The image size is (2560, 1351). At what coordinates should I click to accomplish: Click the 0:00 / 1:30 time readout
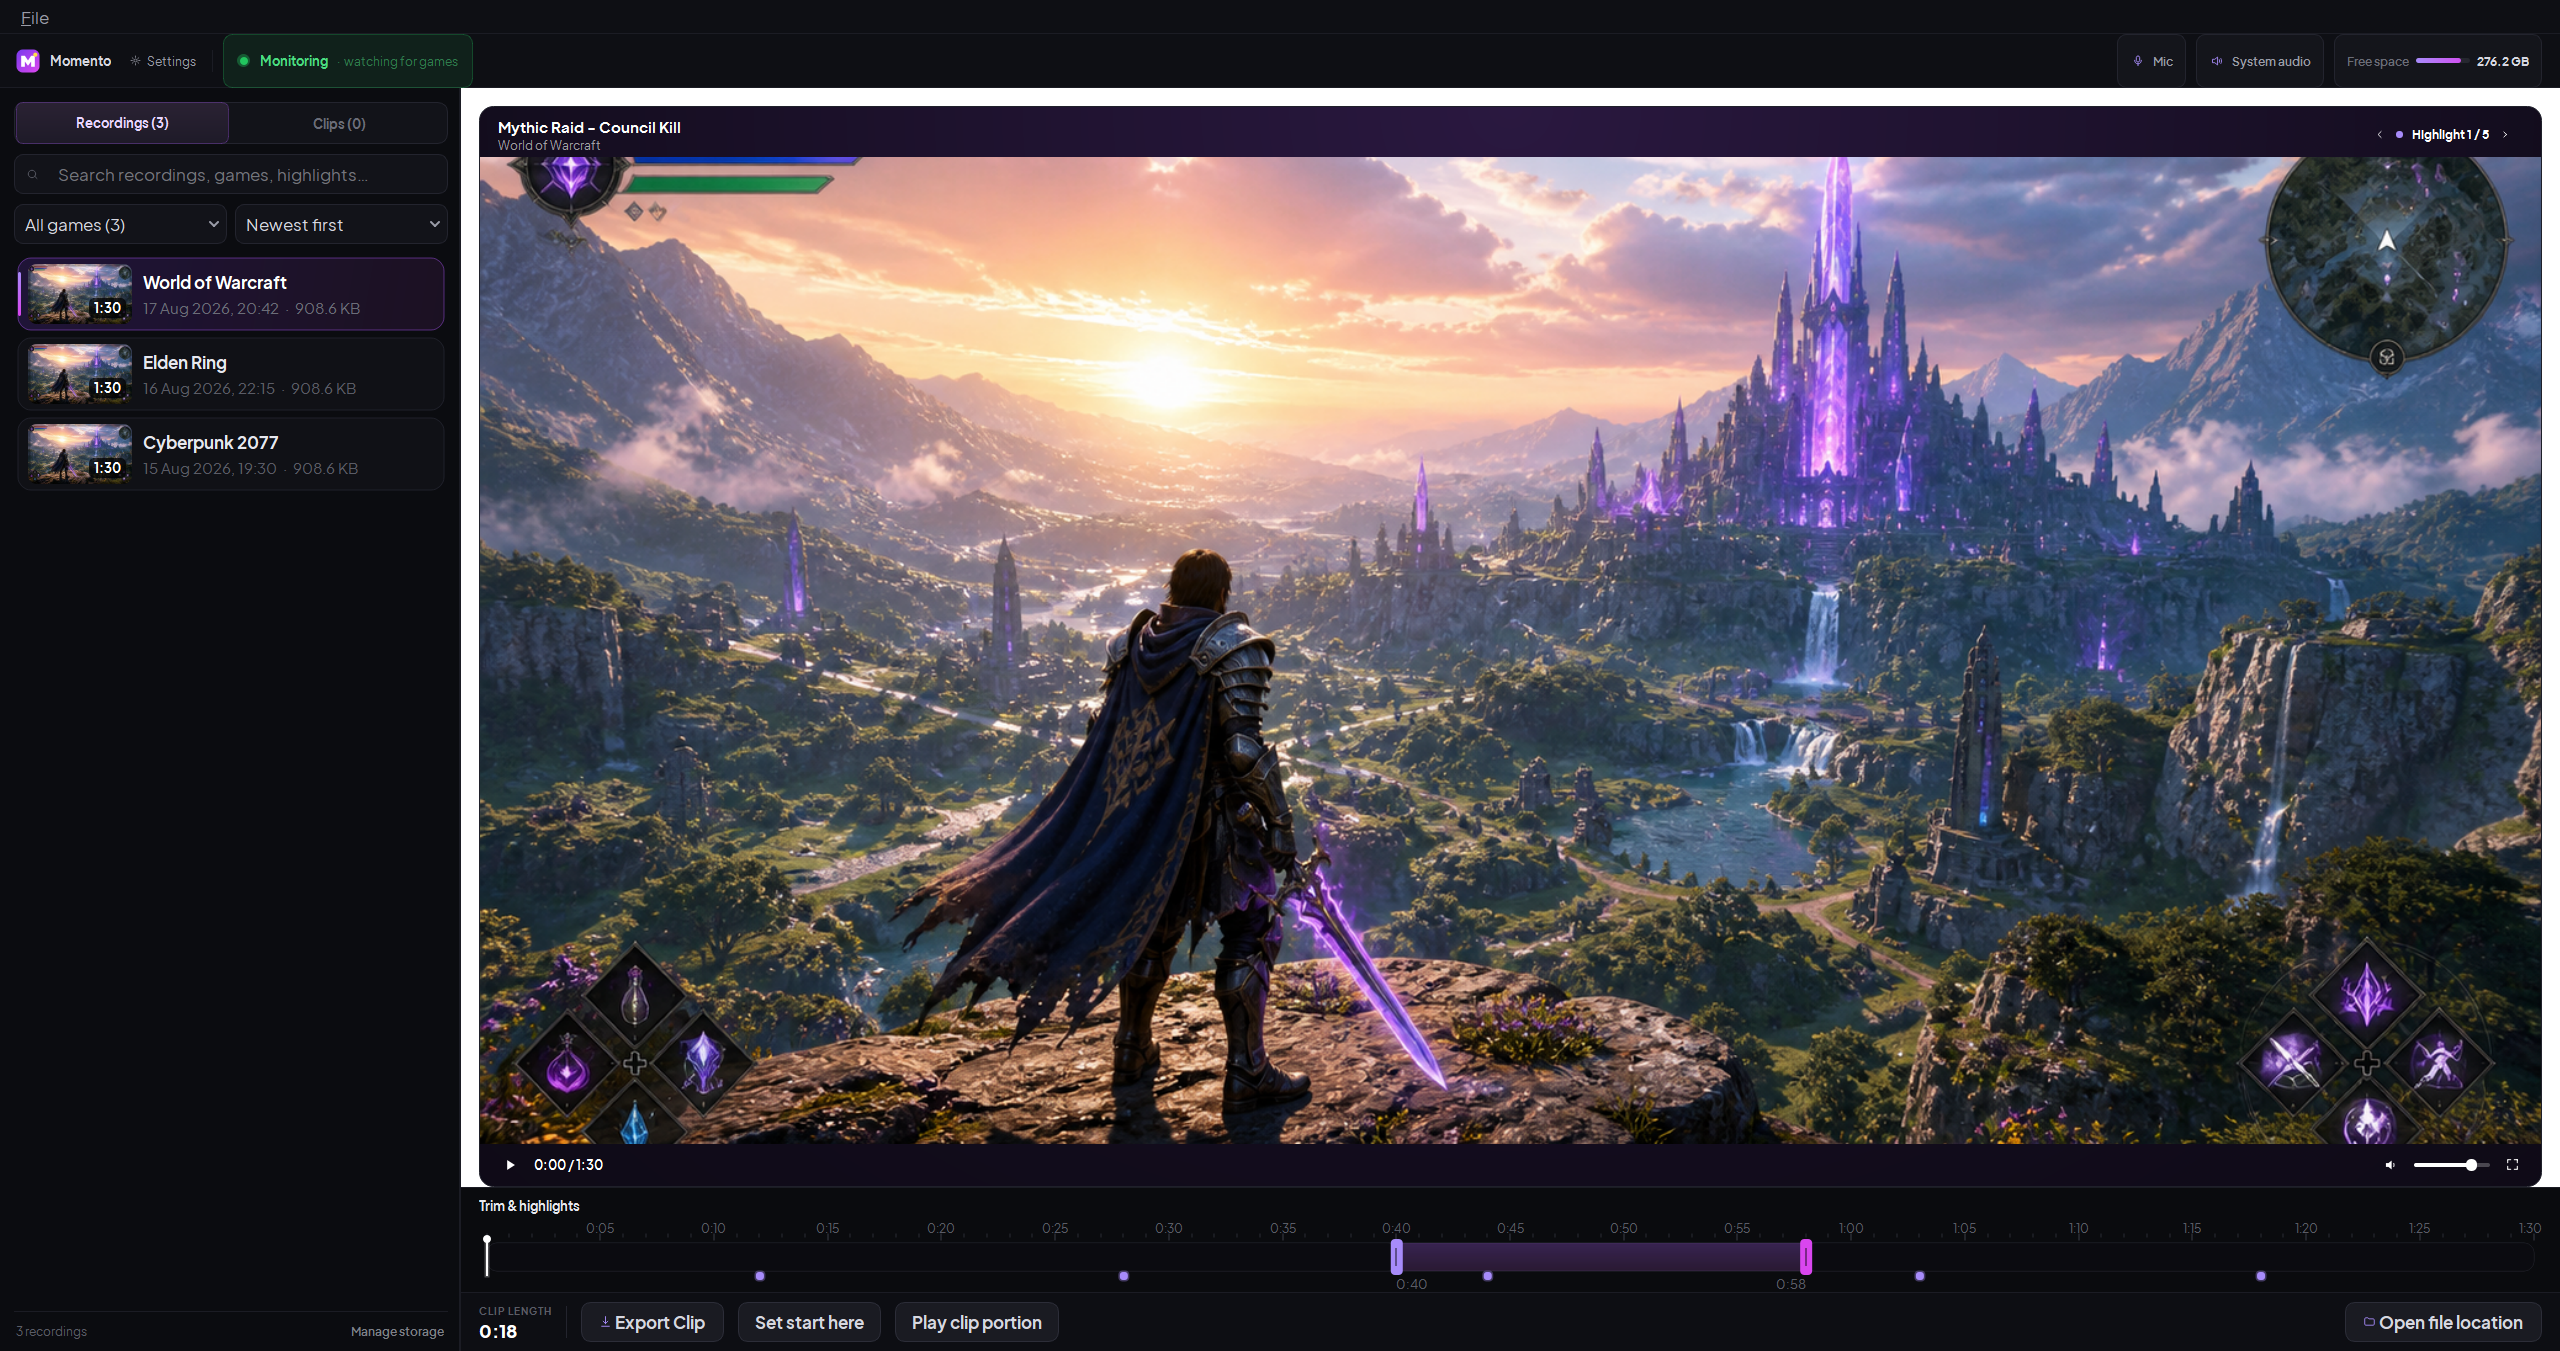pos(568,1165)
